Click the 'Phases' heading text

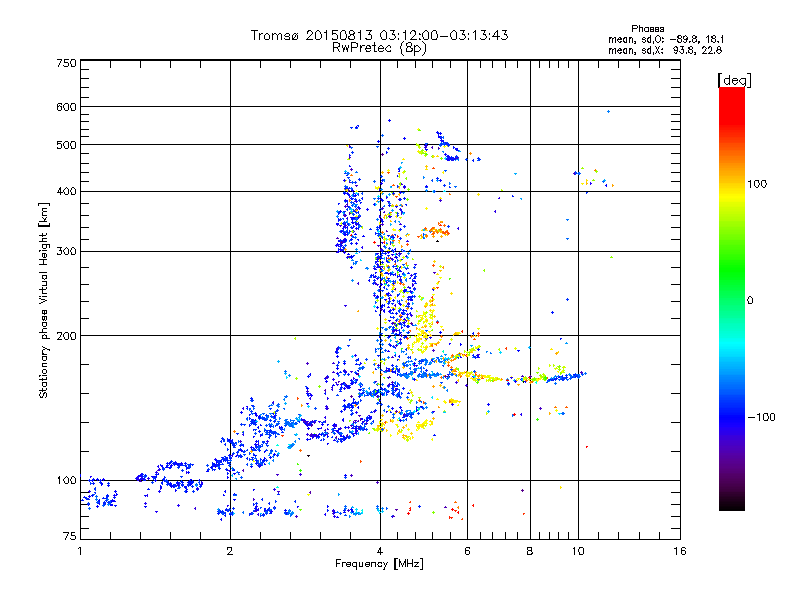(x=647, y=29)
